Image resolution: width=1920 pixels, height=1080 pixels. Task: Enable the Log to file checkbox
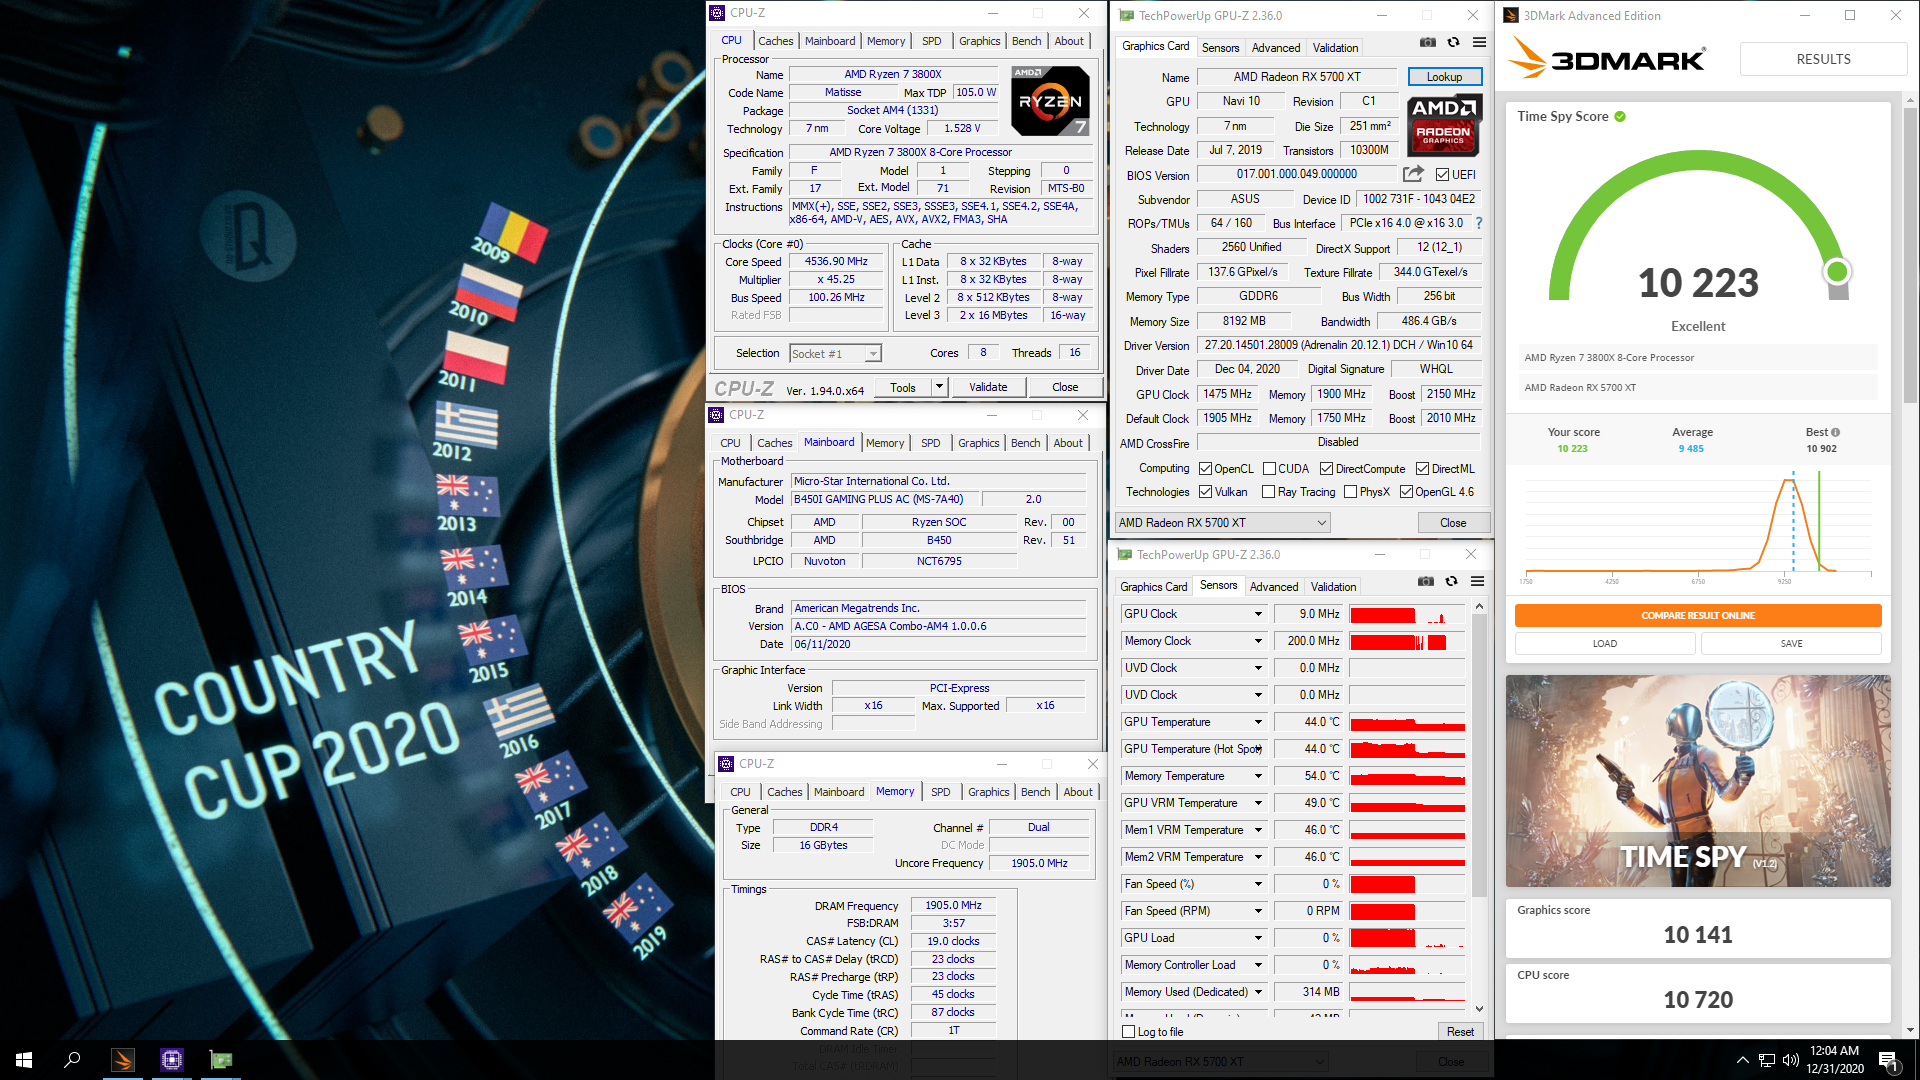click(1129, 1032)
